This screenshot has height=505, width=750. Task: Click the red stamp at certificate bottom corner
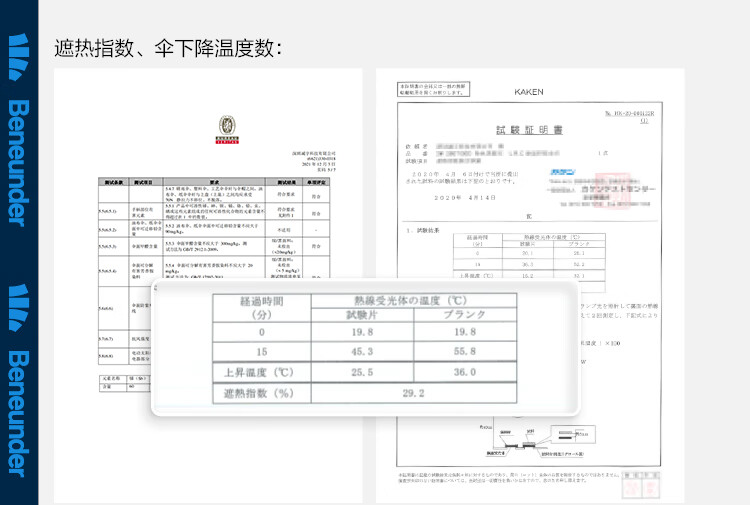pos(640,485)
